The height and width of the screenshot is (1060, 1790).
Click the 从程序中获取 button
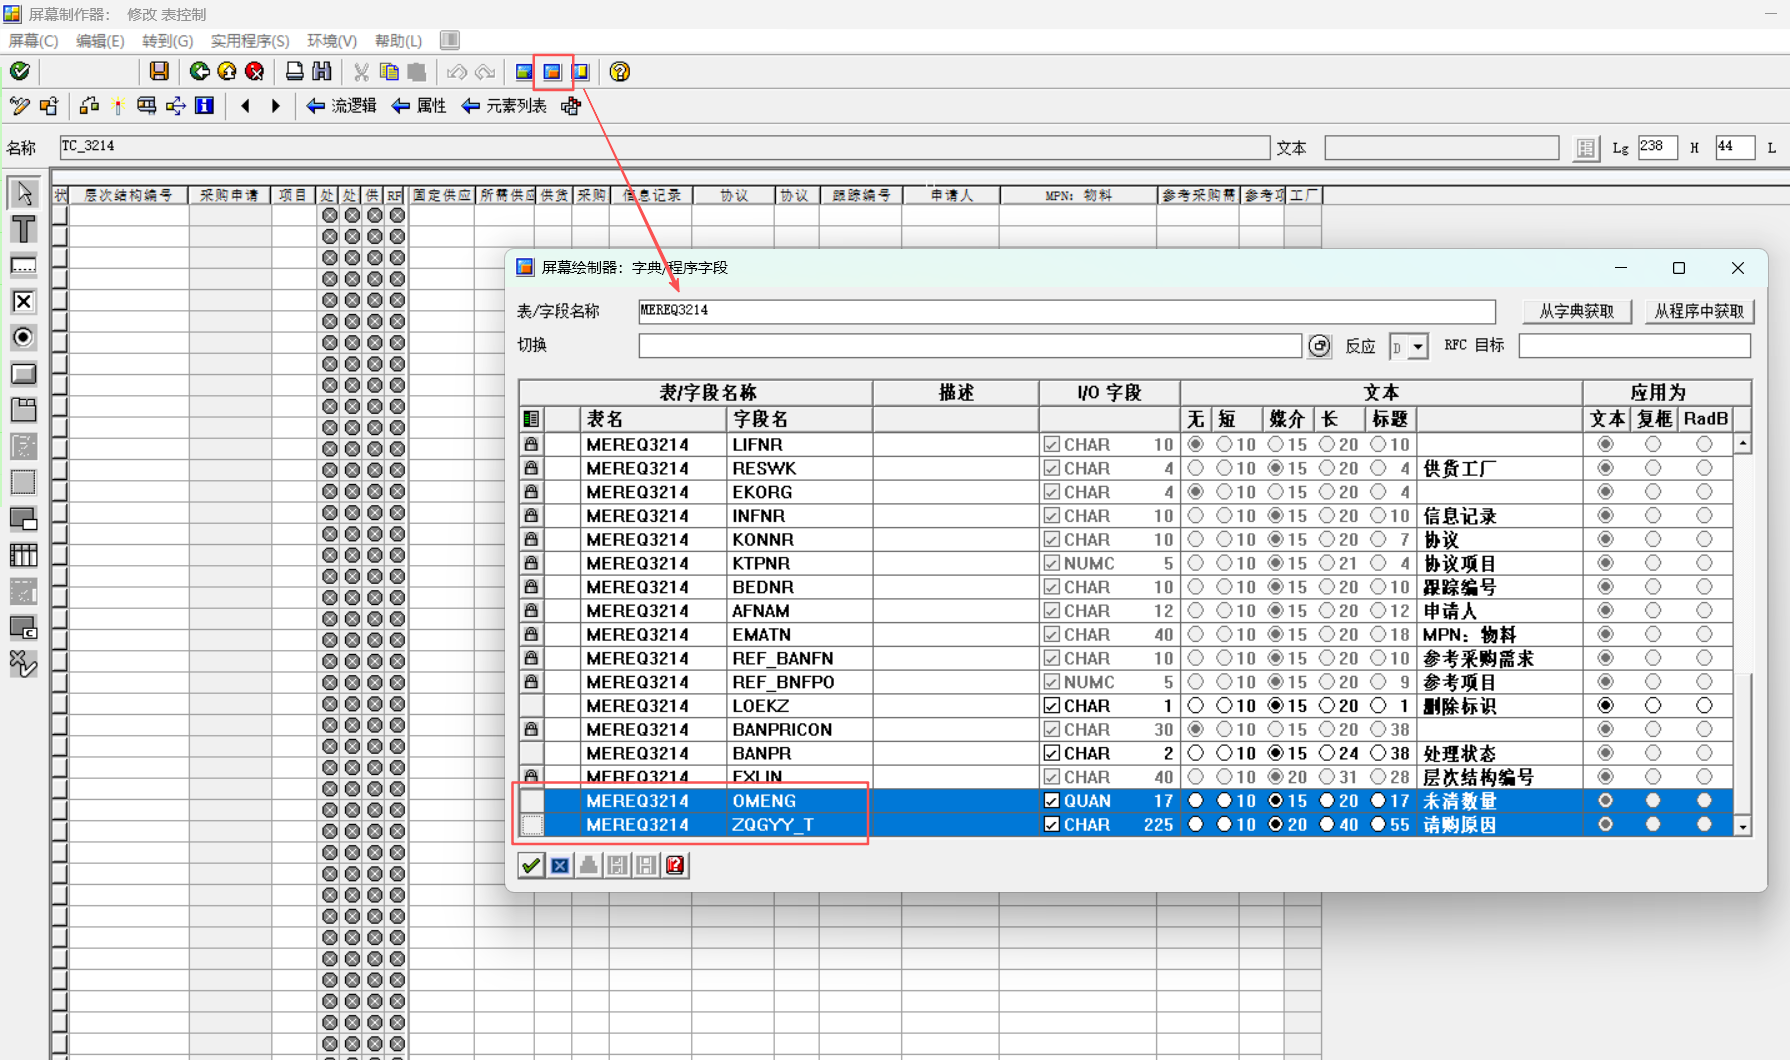(x=1699, y=311)
